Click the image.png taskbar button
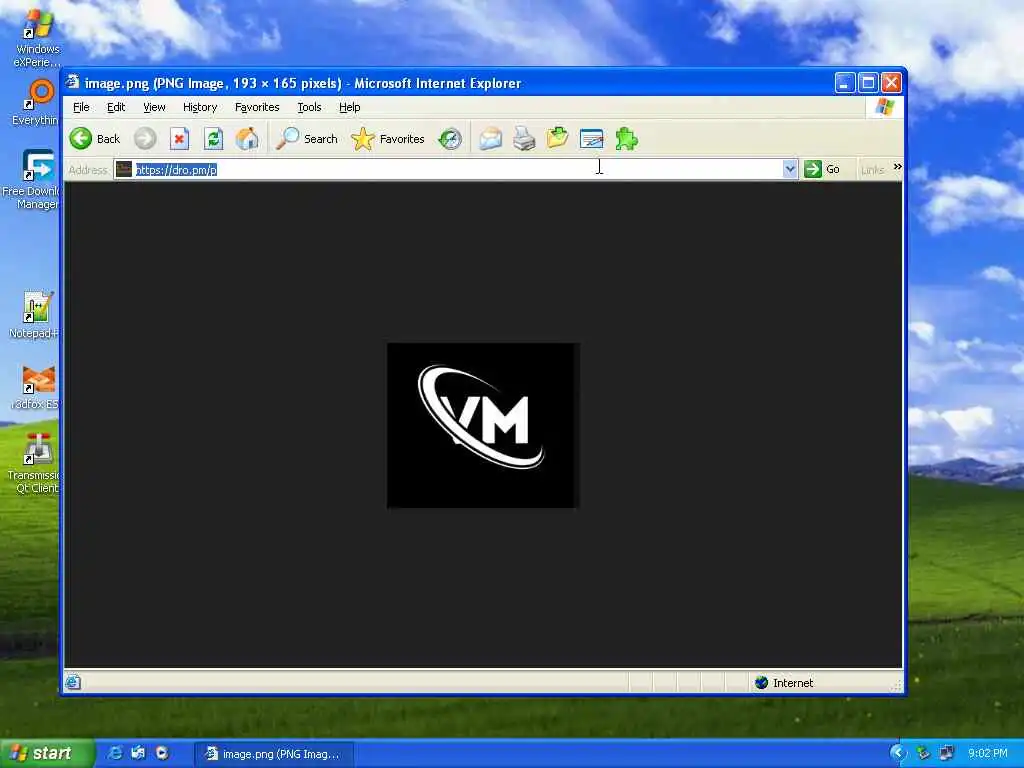The image size is (1024, 768). 274,754
